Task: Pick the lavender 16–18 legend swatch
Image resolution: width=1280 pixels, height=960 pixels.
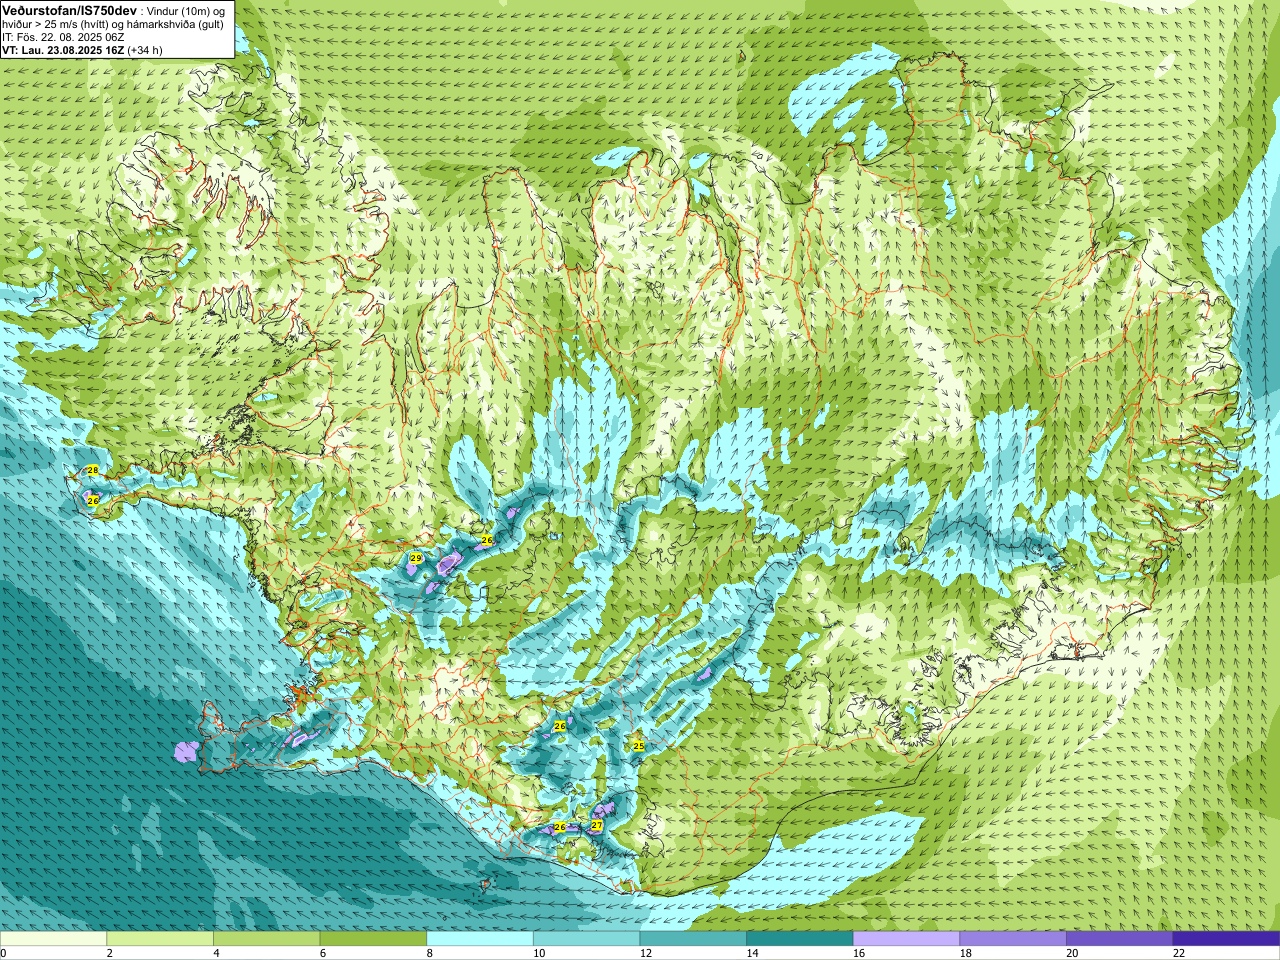Action: (907, 939)
